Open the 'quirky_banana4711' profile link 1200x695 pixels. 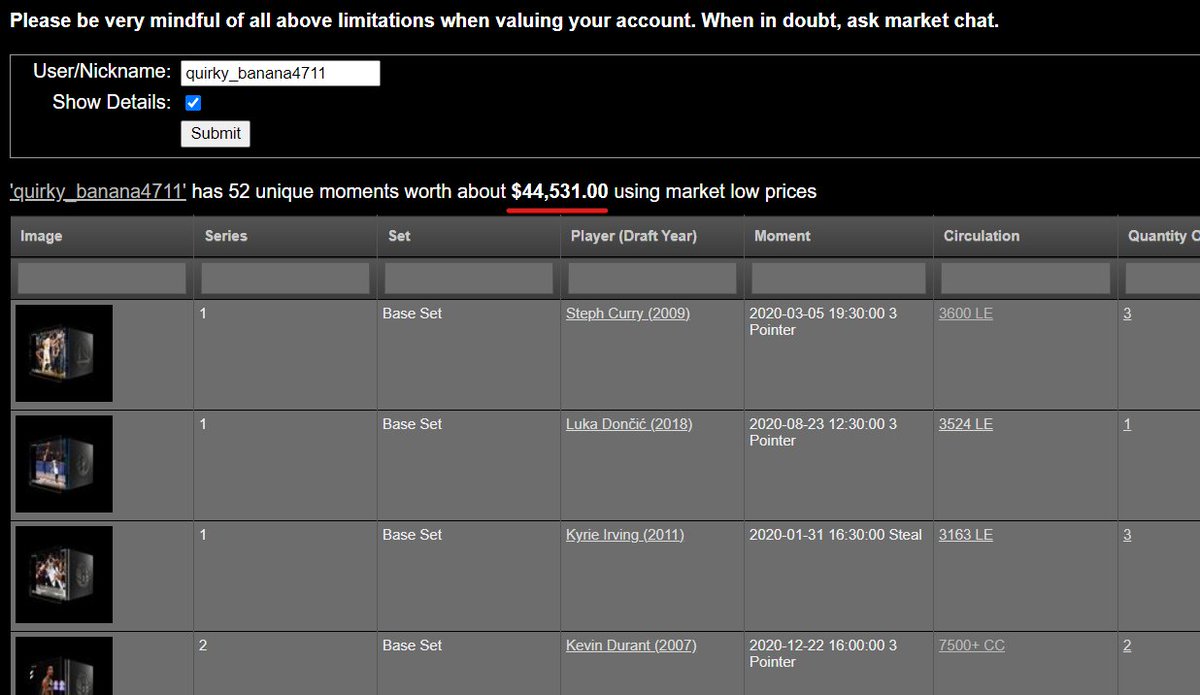[x=98, y=191]
